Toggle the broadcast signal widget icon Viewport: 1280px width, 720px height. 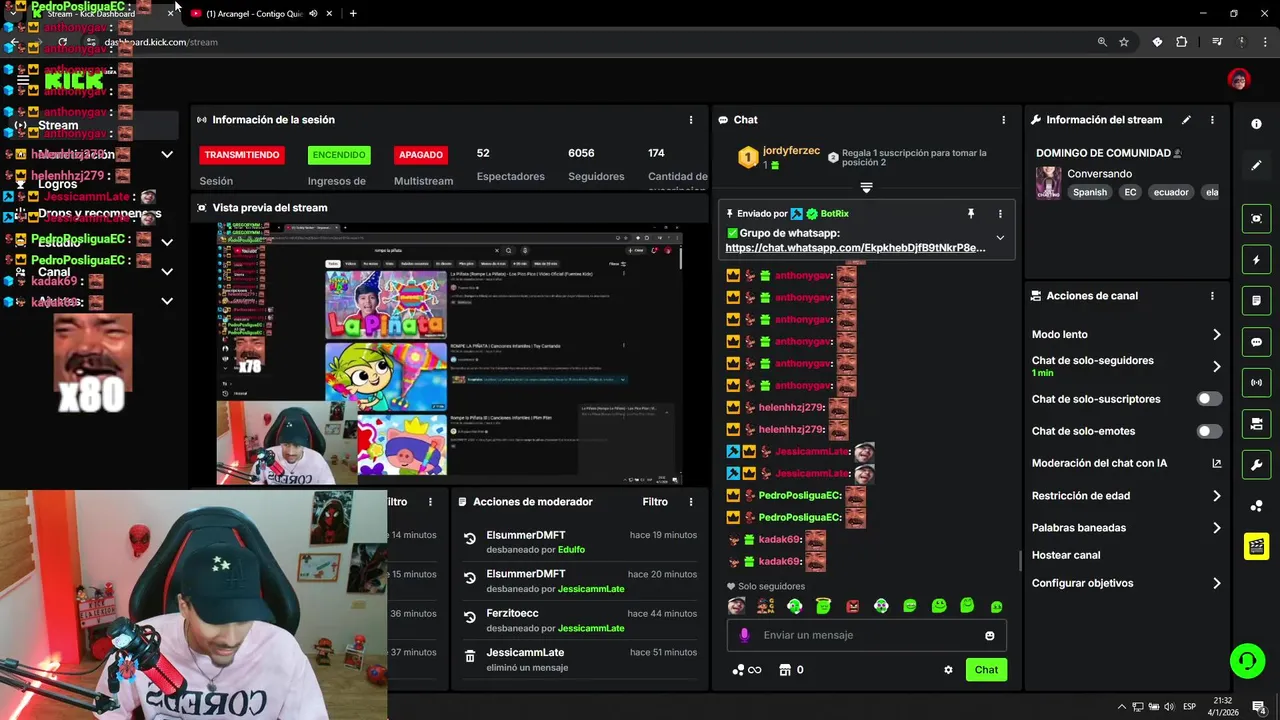[x=1256, y=383]
